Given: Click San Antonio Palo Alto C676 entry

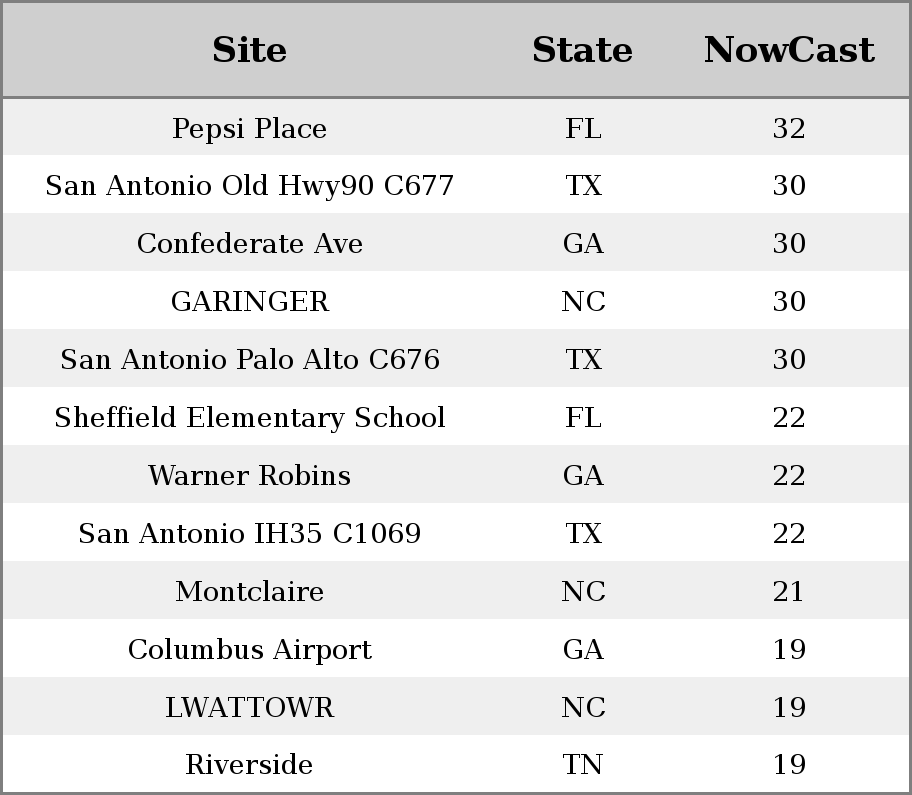Looking at the screenshot, I should click(x=250, y=359).
